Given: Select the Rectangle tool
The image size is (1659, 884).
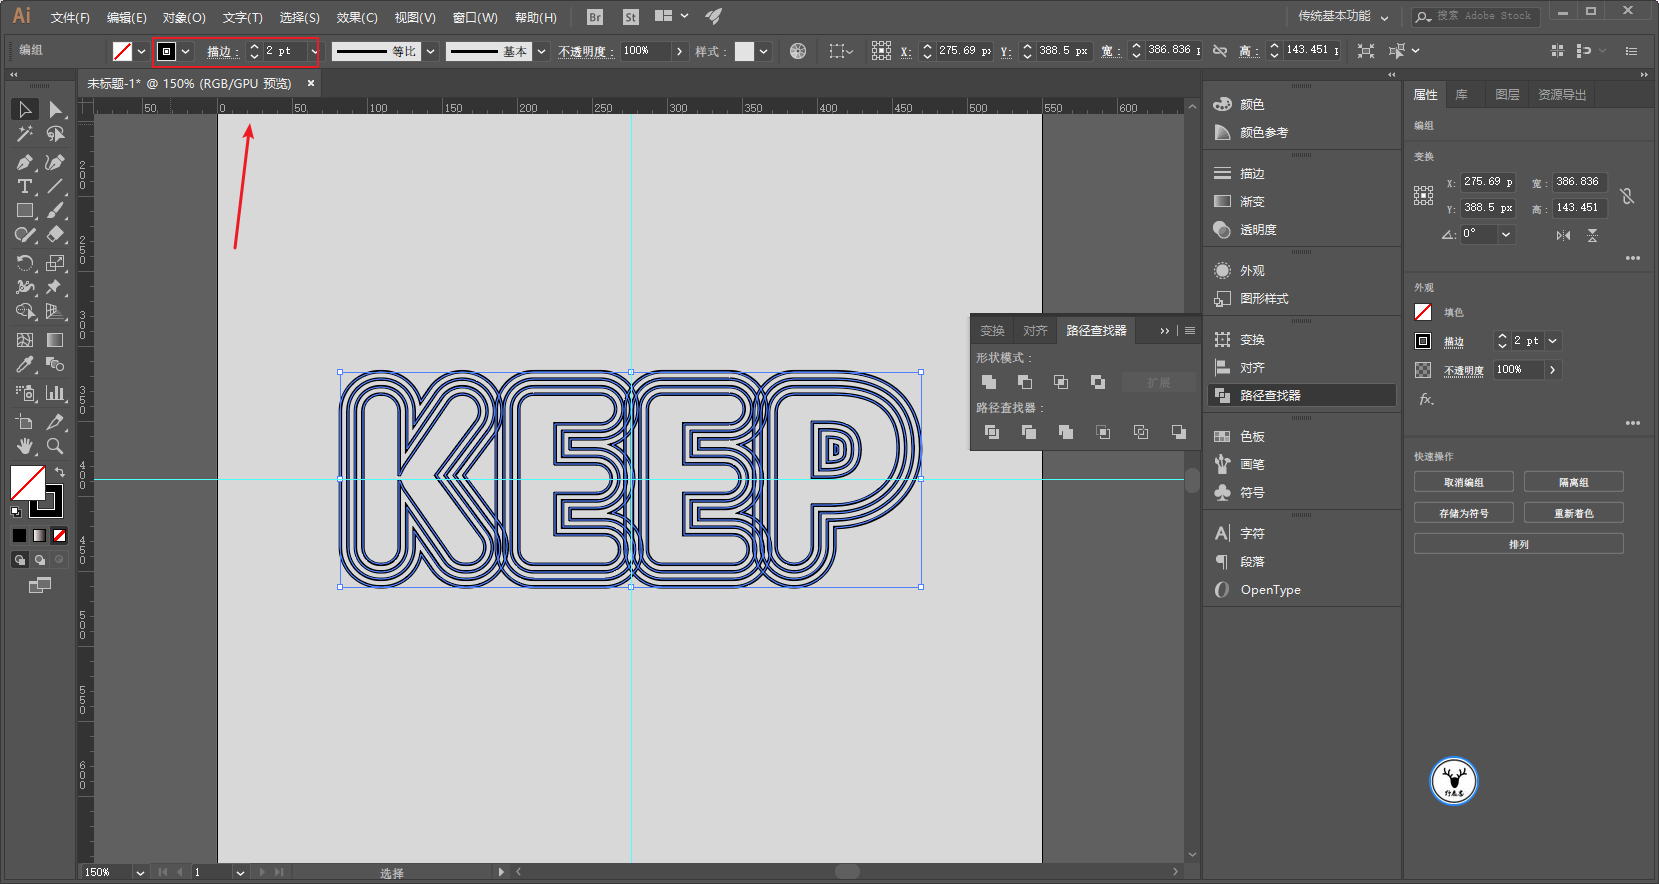Looking at the screenshot, I should (x=25, y=211).
